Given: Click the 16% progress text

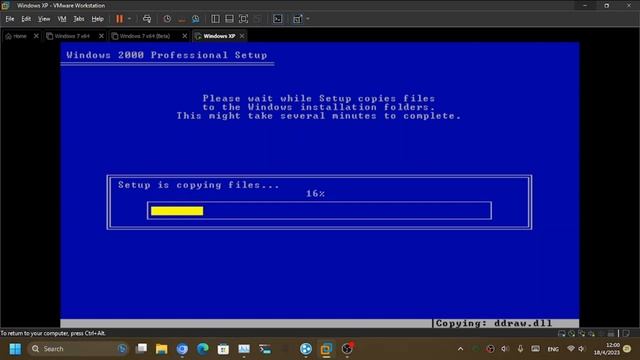Looking at the screenshot, I should [316, 193].
